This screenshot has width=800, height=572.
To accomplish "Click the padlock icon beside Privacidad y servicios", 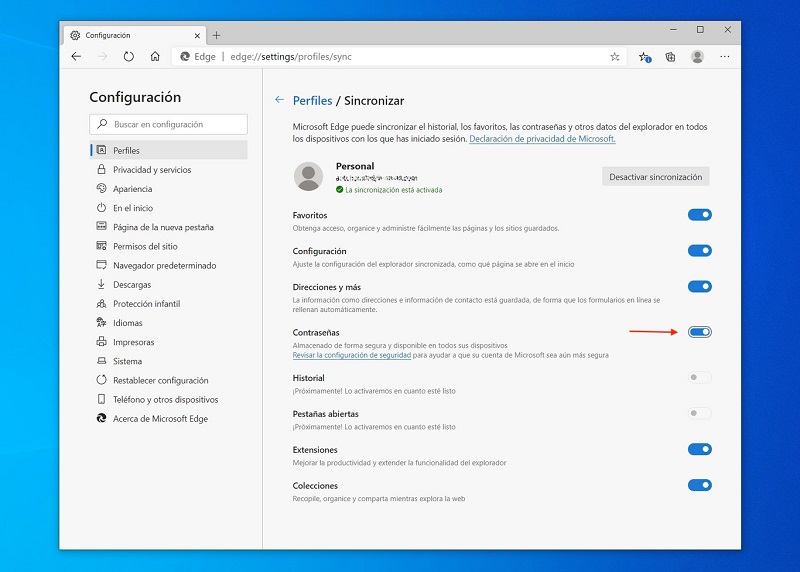I will [x=102, y=169].
